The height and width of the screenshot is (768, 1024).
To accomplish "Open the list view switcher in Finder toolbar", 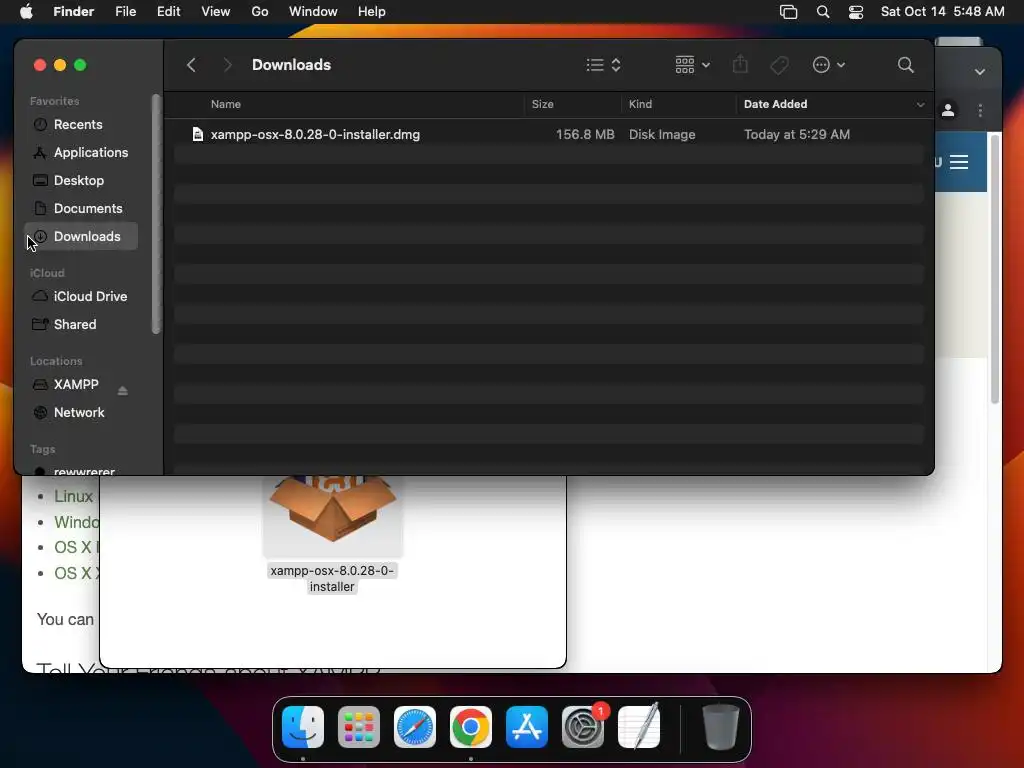I will click(x=603, y=65).
